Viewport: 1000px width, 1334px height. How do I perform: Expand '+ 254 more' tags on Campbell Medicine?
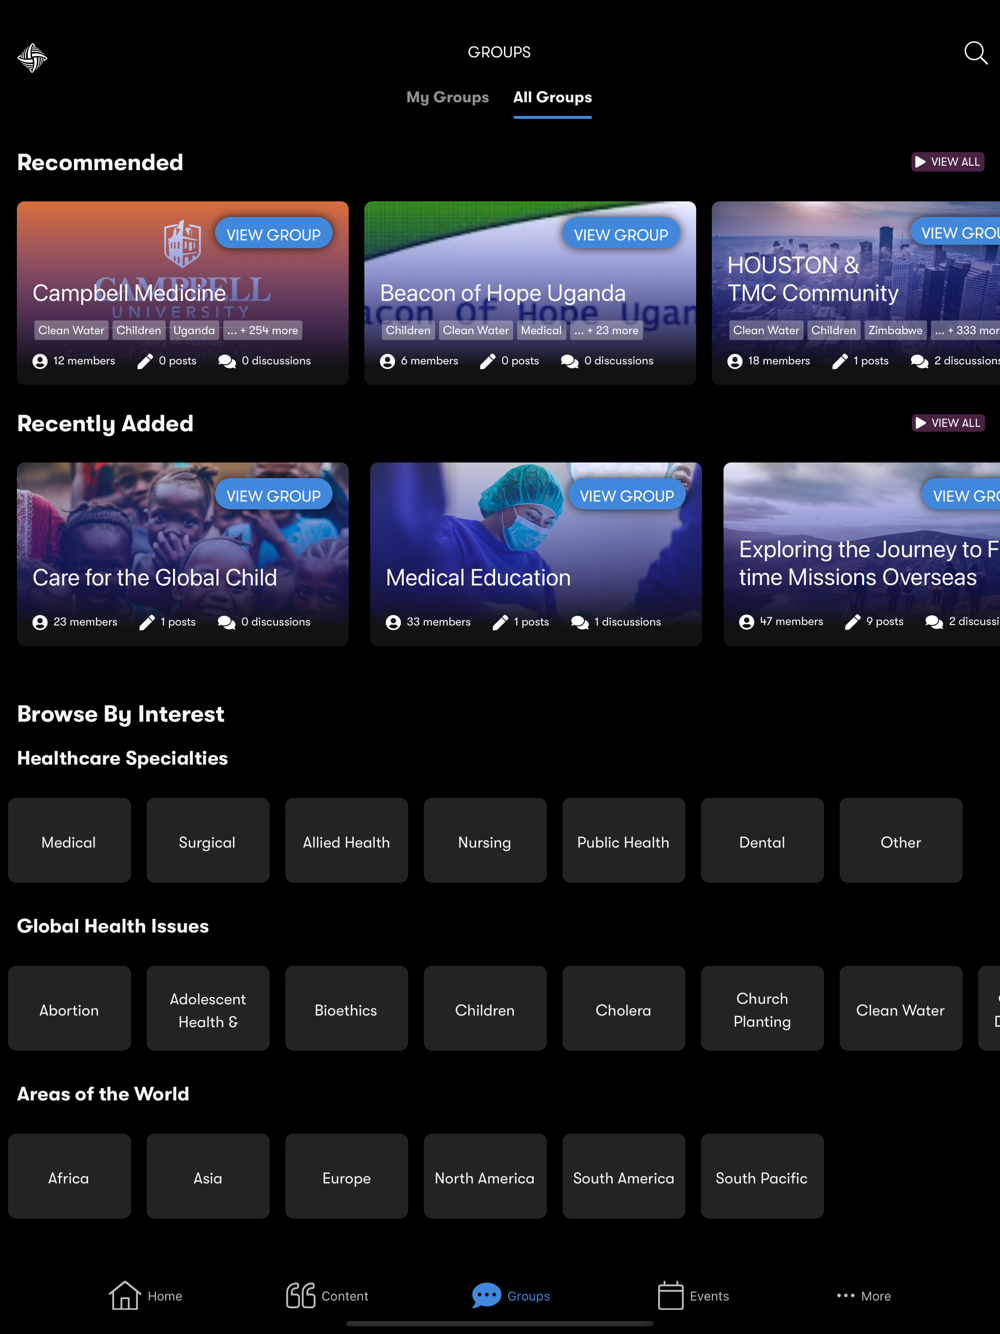click(262, 330)
